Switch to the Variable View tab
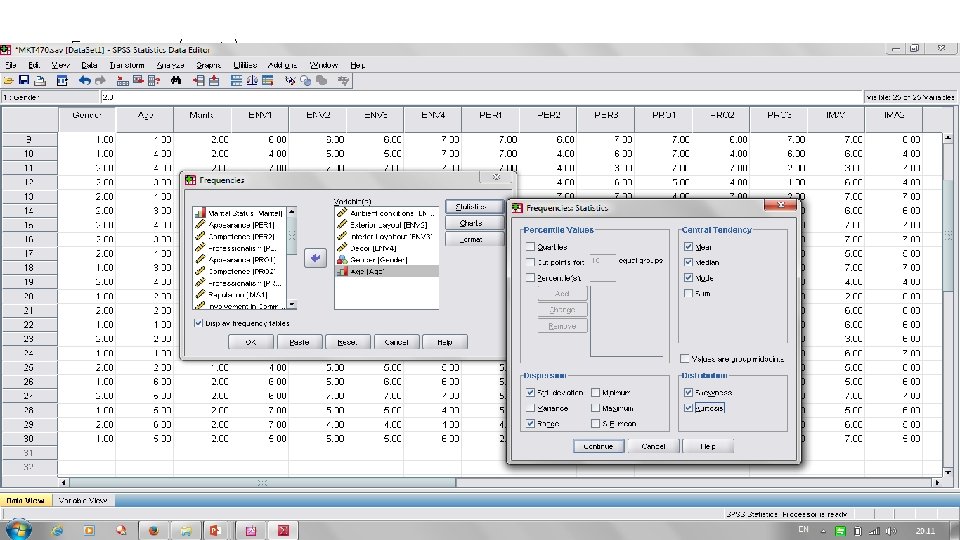This screenshot has width=960, height=540. pos(85,500)
